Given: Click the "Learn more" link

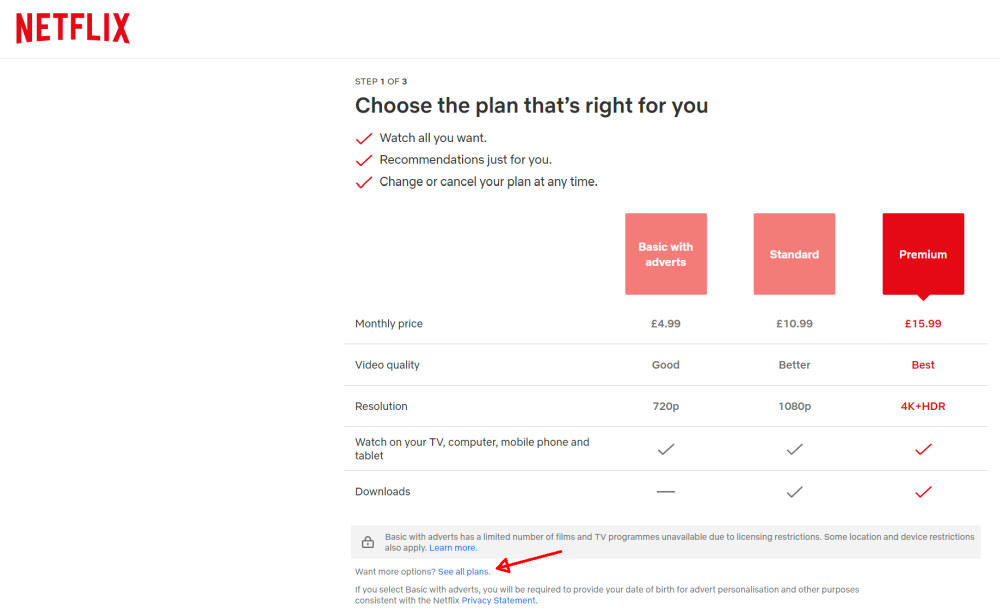Looking at the screenshot, I should (x=452, y=547).
